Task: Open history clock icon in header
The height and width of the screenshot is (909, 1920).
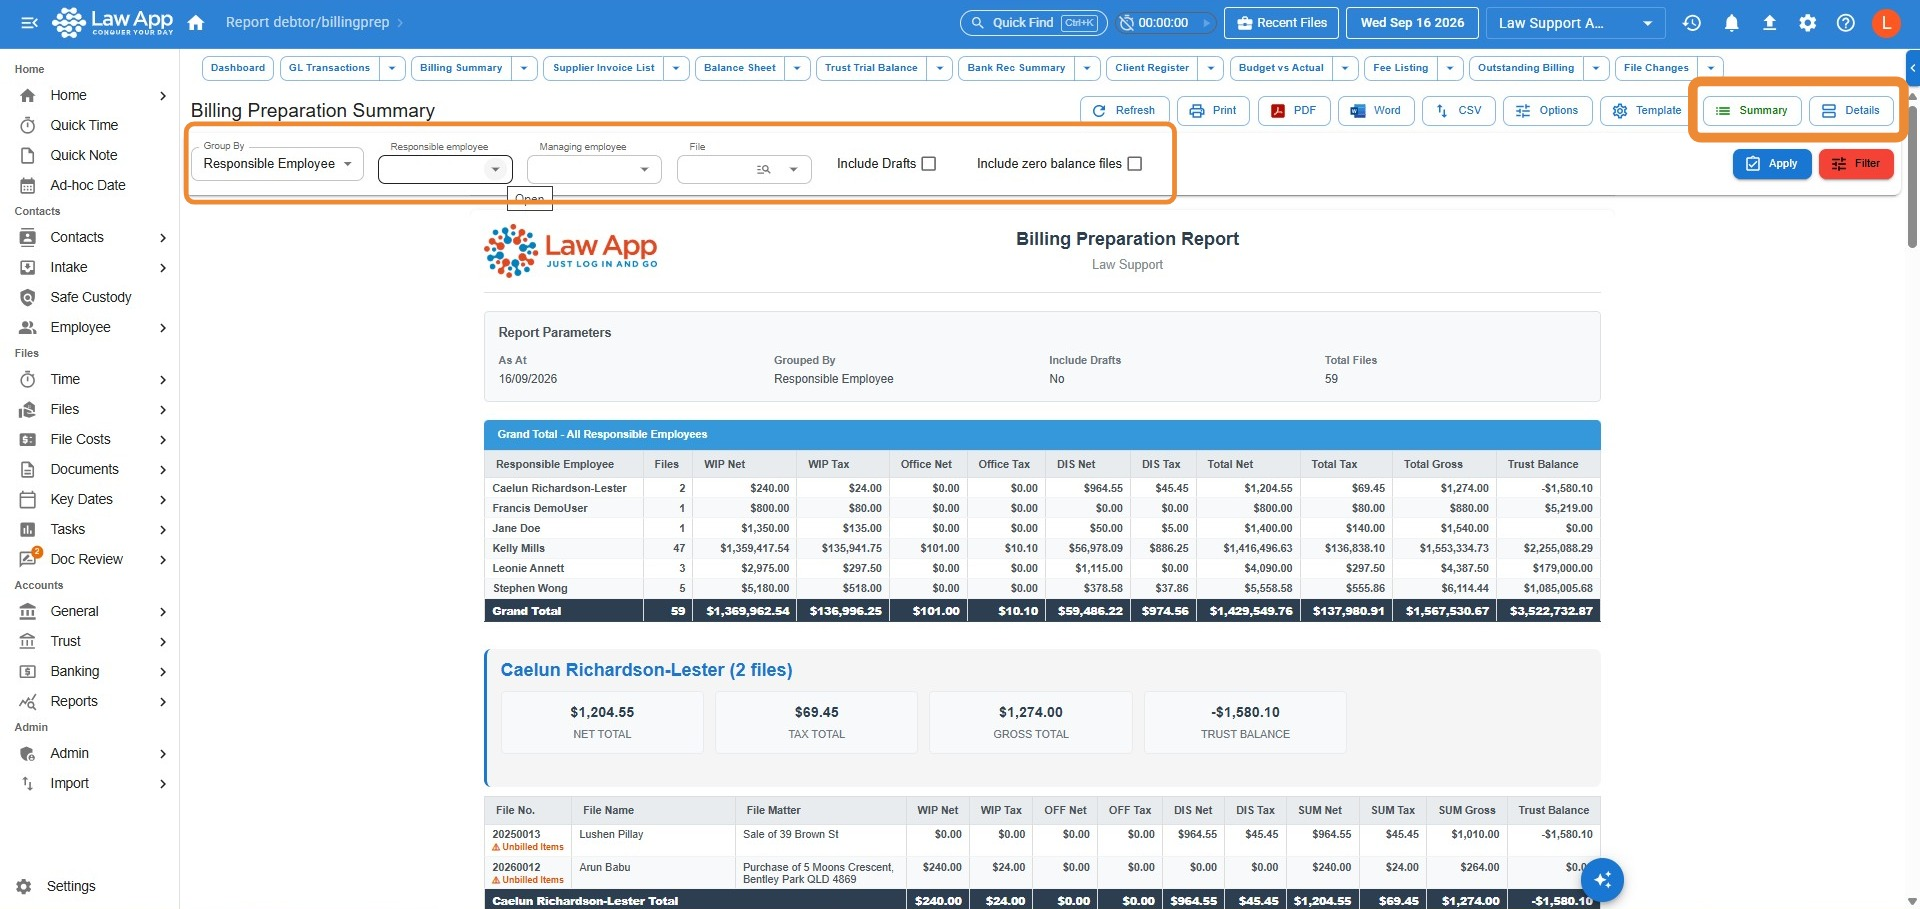Action: tap(1692, 22)
